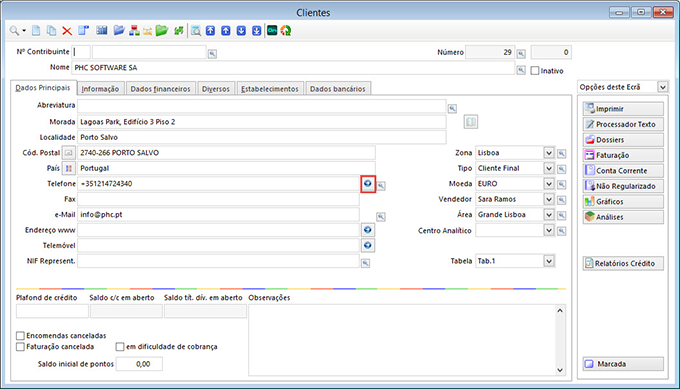Click the Gráficos button
Image resolution: width=680 pixels, height=389 pixels.
623,202
